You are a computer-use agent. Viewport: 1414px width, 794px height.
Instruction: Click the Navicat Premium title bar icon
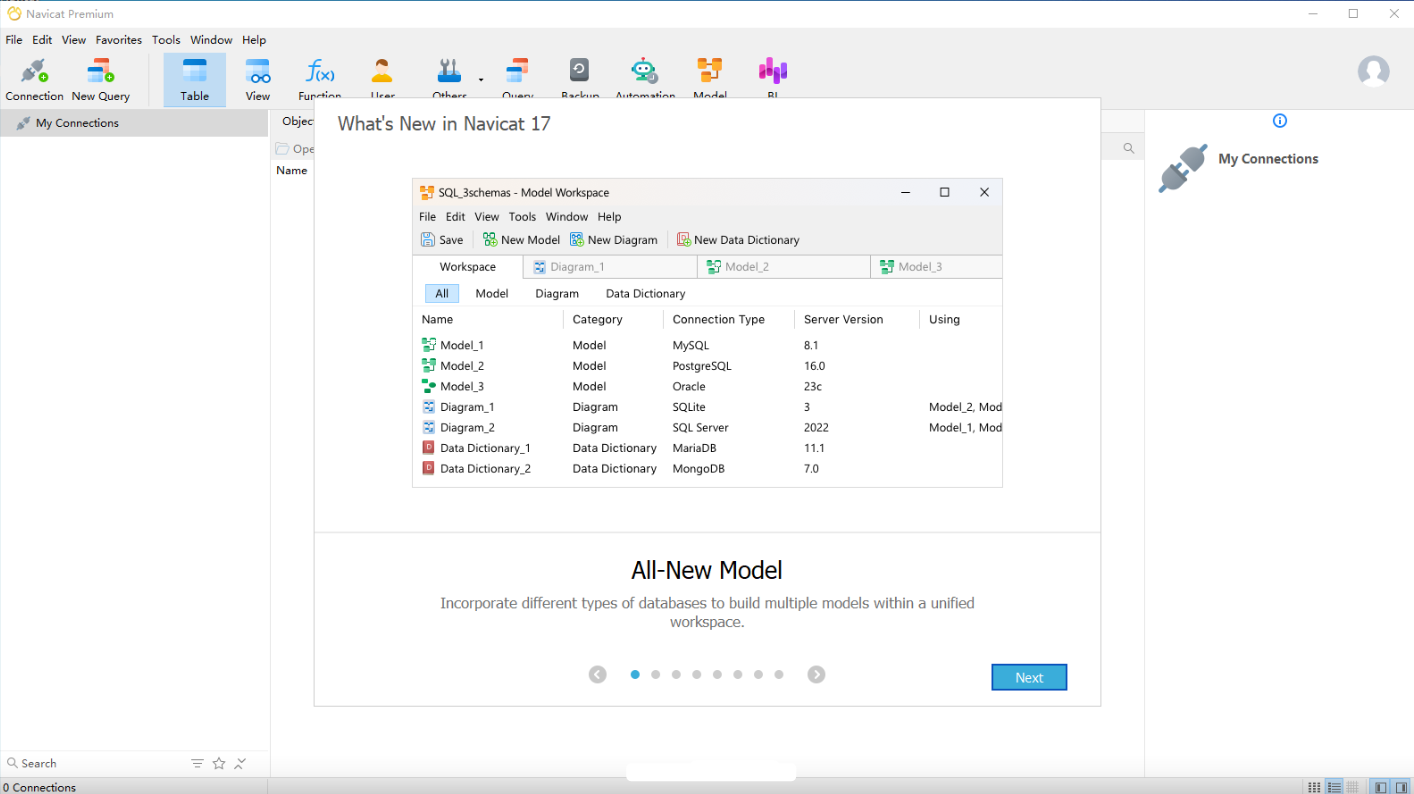click(x=14, y=13)
